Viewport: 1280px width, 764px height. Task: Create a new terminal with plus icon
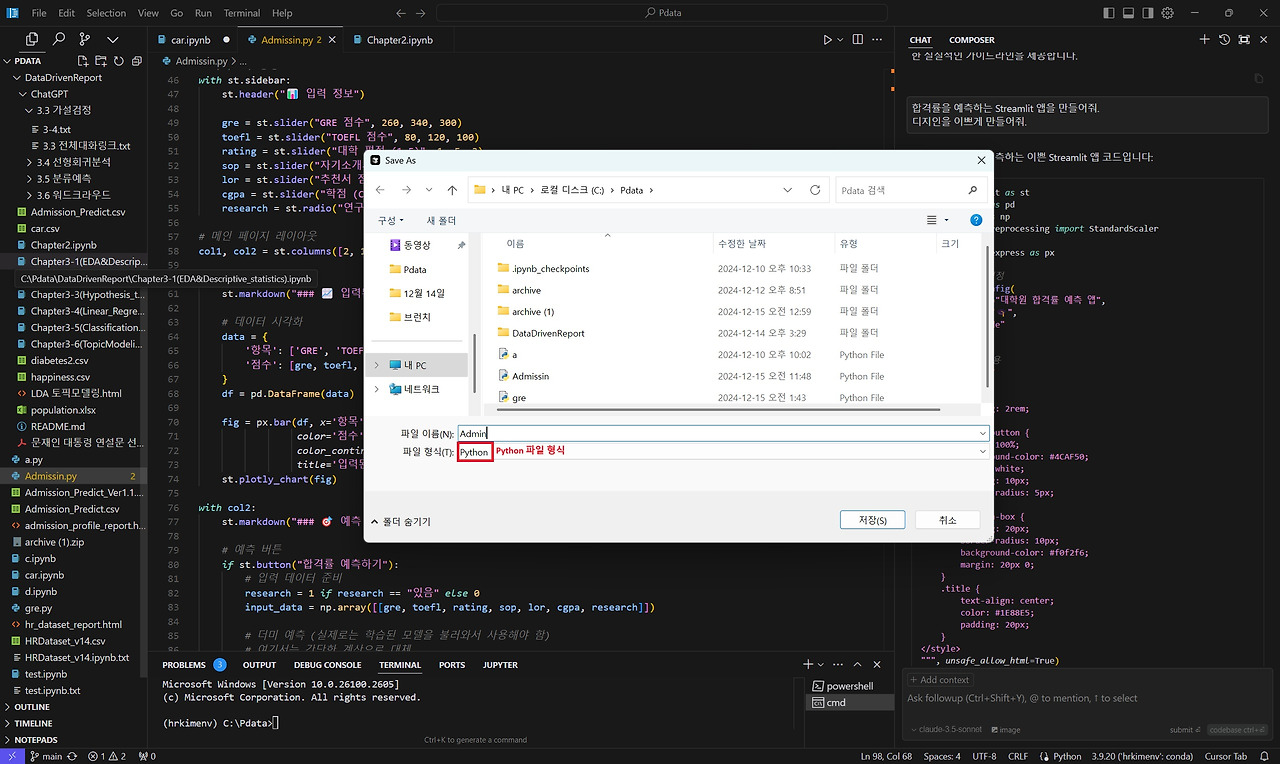[808, 665]
